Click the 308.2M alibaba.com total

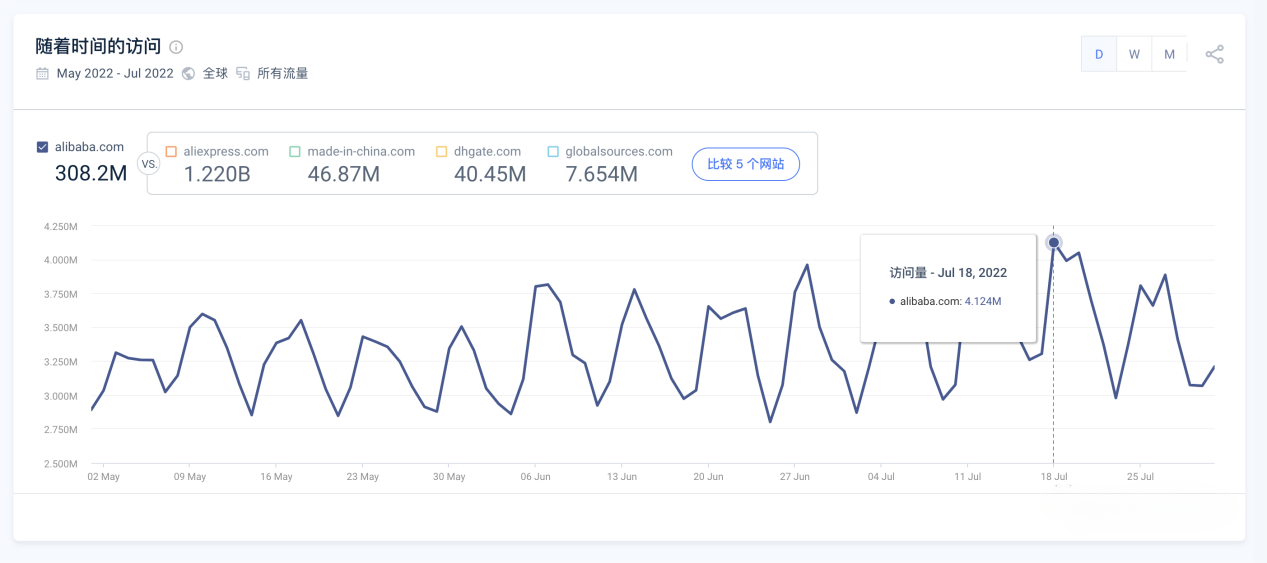pyautogui.click(x=91, y=173)
